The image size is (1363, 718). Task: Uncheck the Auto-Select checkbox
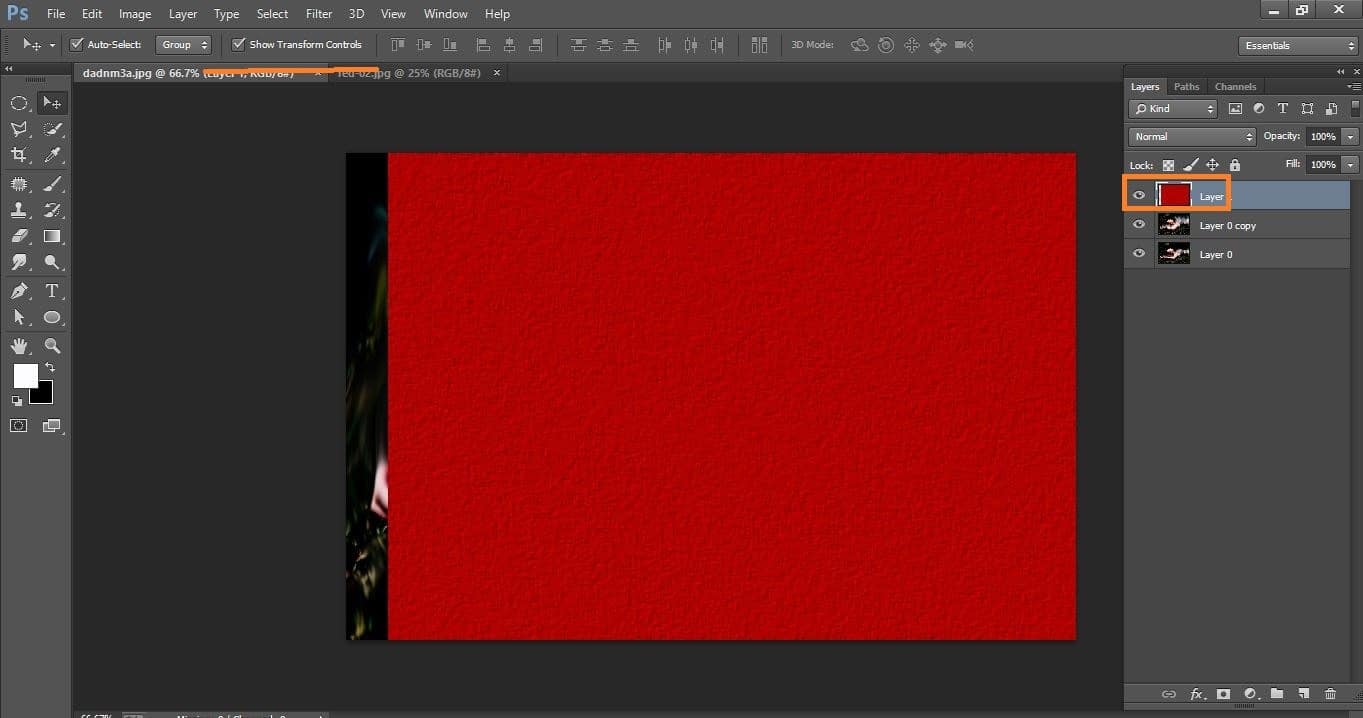pos(77,45)
